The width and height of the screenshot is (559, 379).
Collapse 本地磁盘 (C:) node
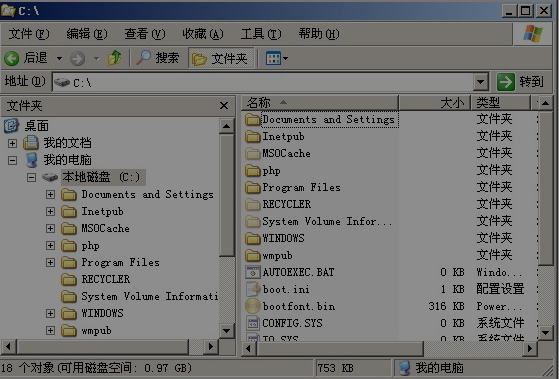click(31, 177)
